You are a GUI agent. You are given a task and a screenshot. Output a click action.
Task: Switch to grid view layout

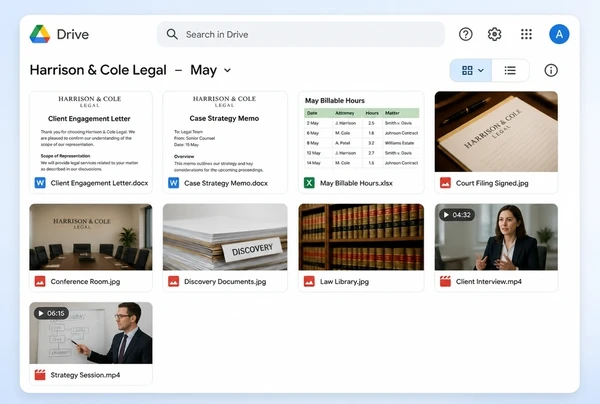[467, 70]
